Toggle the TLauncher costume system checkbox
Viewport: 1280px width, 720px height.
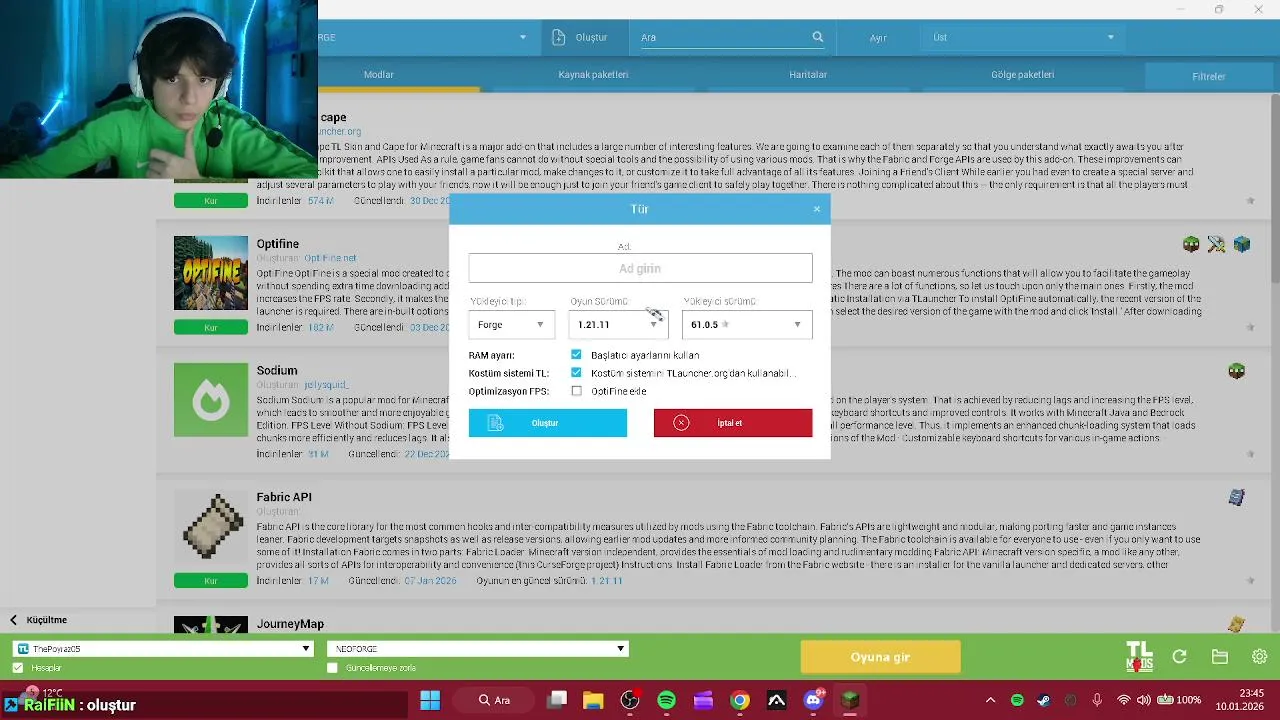576,373
